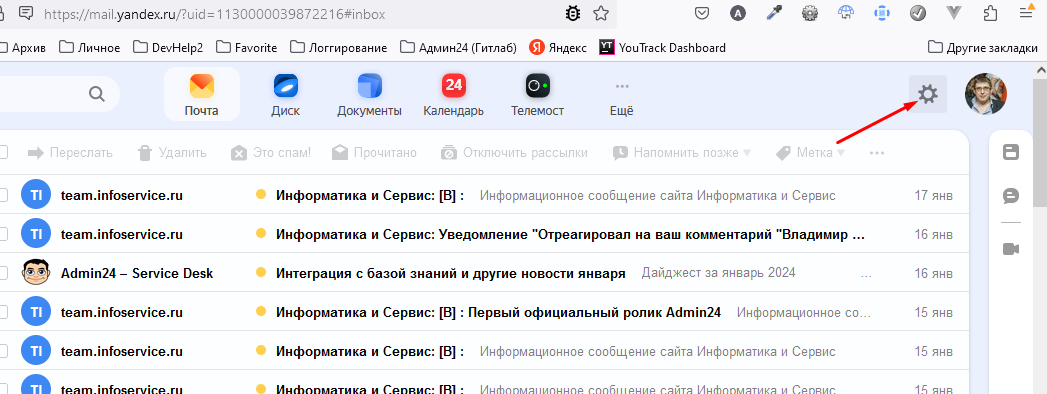1047x394 pixels.
Task: Open the Почта mail service
Action: [202, 95]
